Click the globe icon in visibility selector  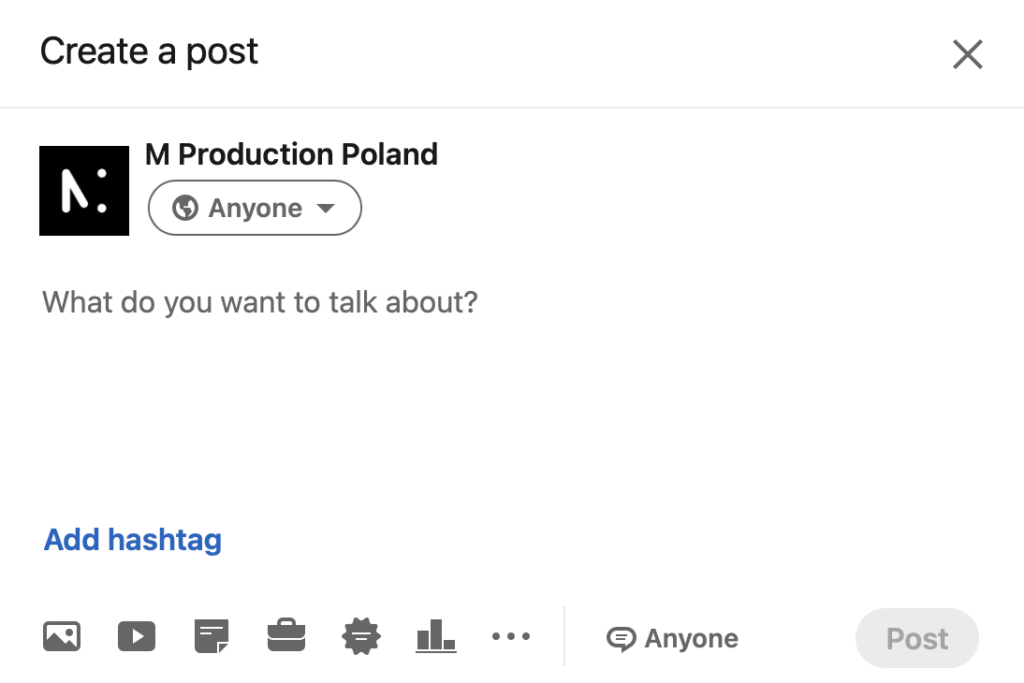[x=185, y=208]
